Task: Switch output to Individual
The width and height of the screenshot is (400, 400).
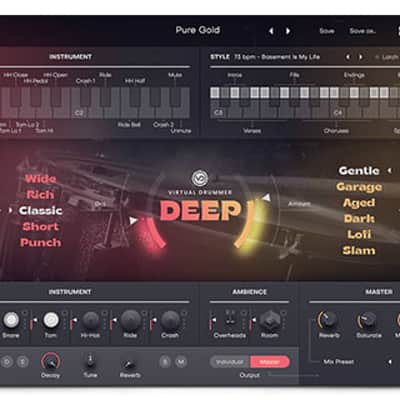Action: tap(230, 362)
